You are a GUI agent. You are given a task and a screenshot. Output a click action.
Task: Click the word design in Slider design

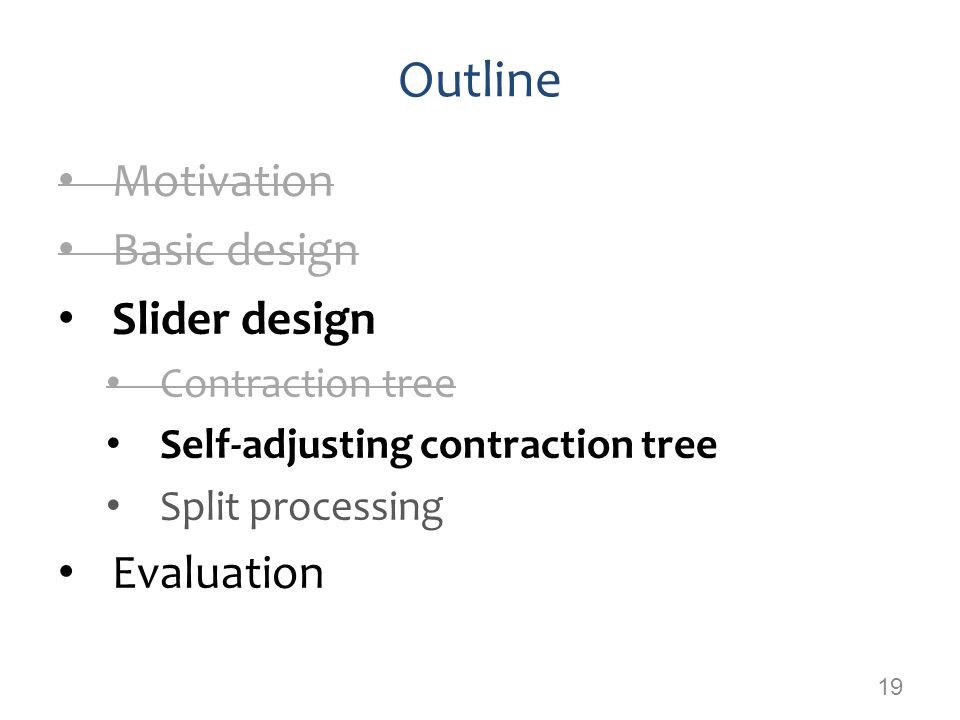(308, 322)
